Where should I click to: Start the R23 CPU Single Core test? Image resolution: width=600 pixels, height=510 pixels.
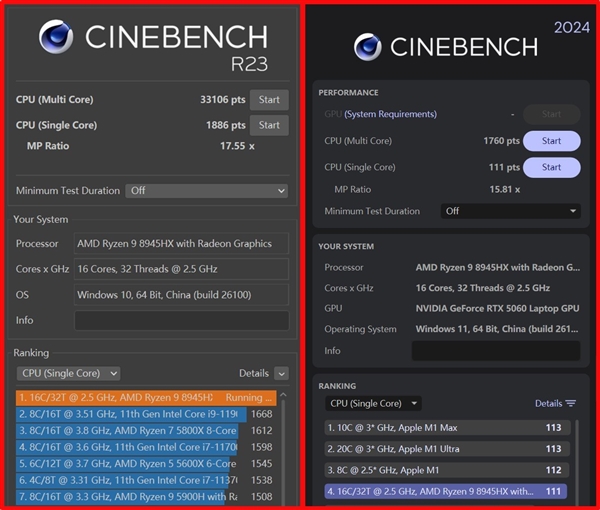[x=269, y=126]
